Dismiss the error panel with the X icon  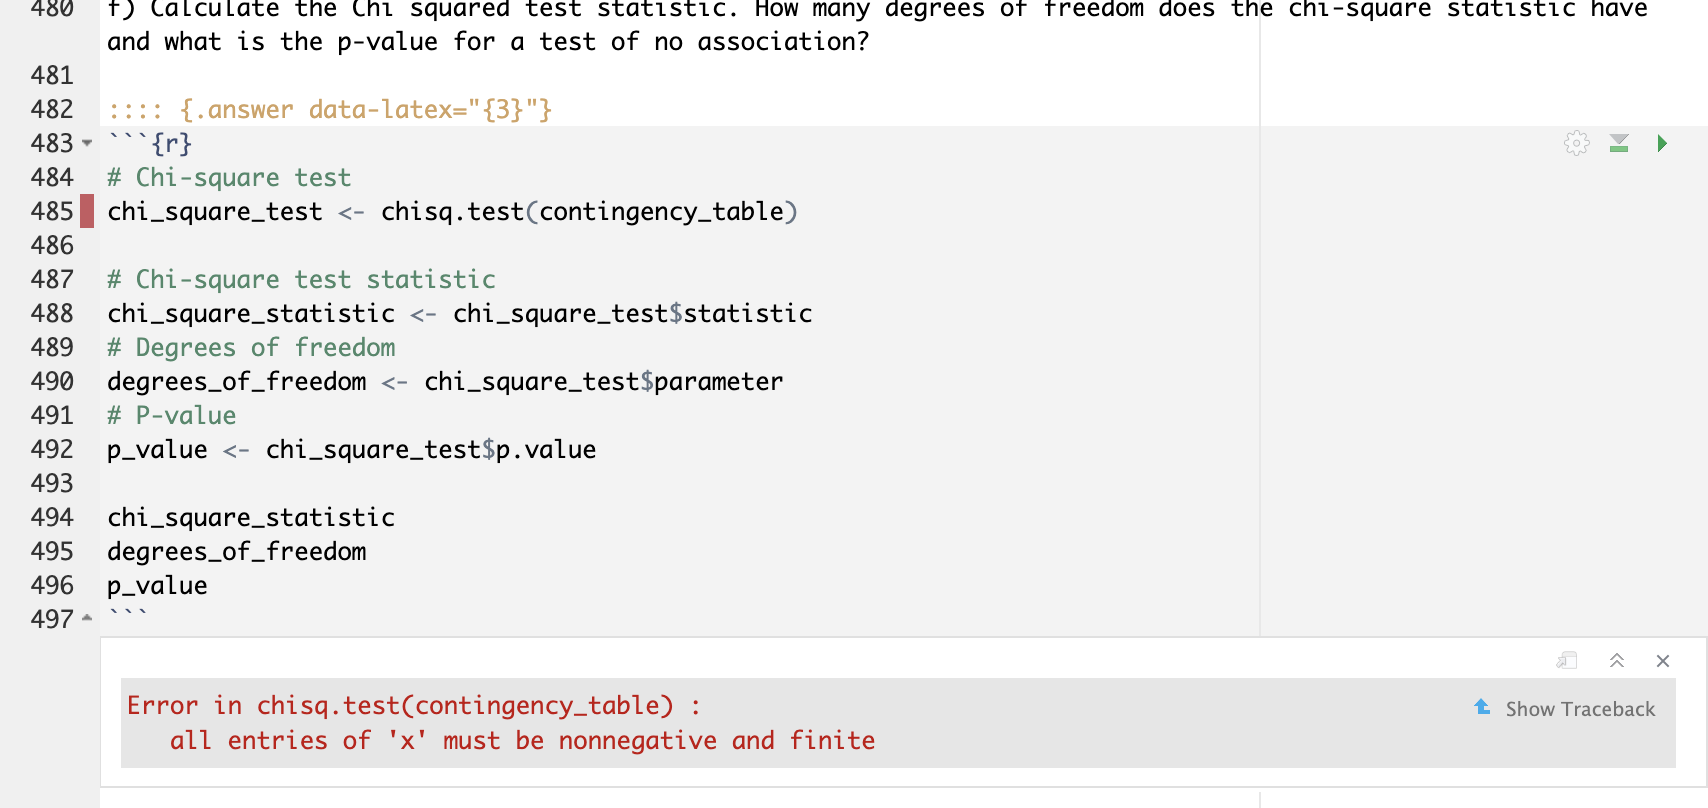click(x=1663, y=660)
